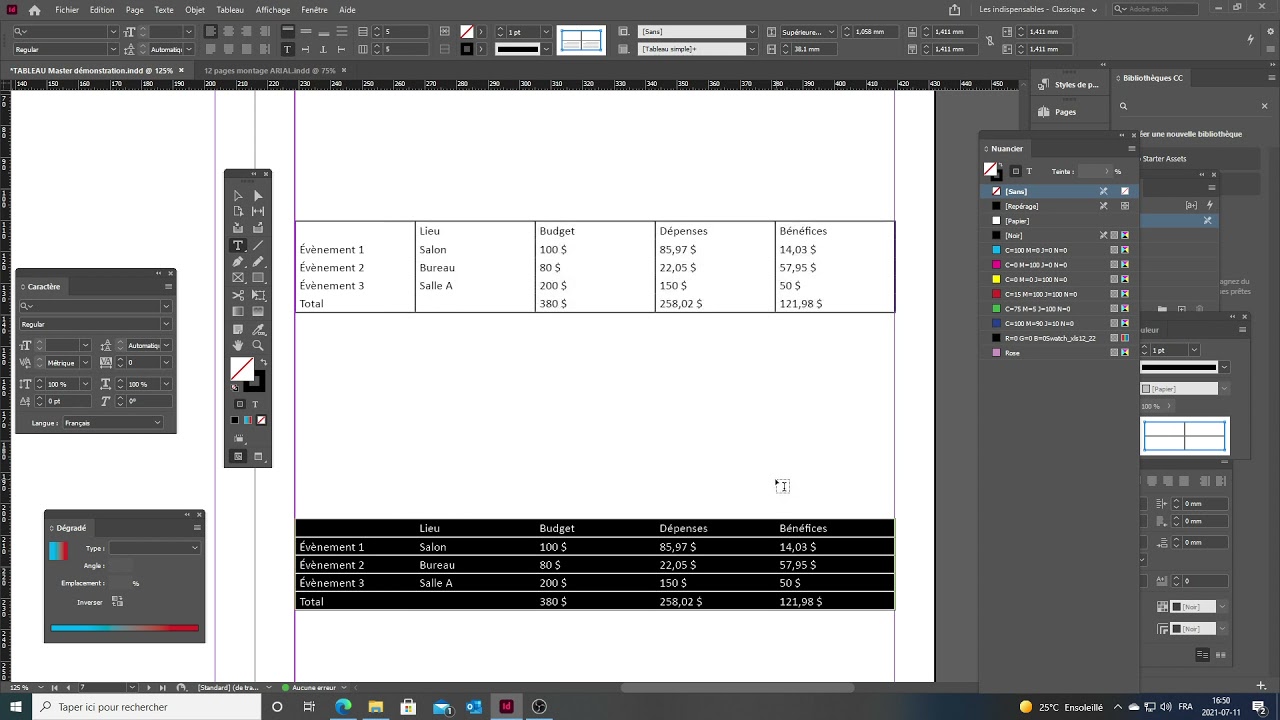
Task: Select the Pencil tool
Action: [x=258, y=262]
